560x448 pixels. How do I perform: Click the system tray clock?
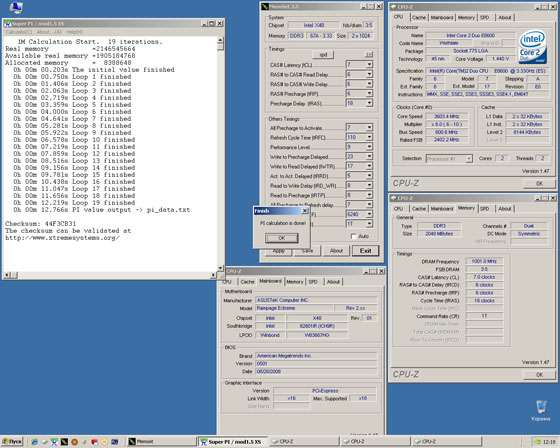click(549, 442)
